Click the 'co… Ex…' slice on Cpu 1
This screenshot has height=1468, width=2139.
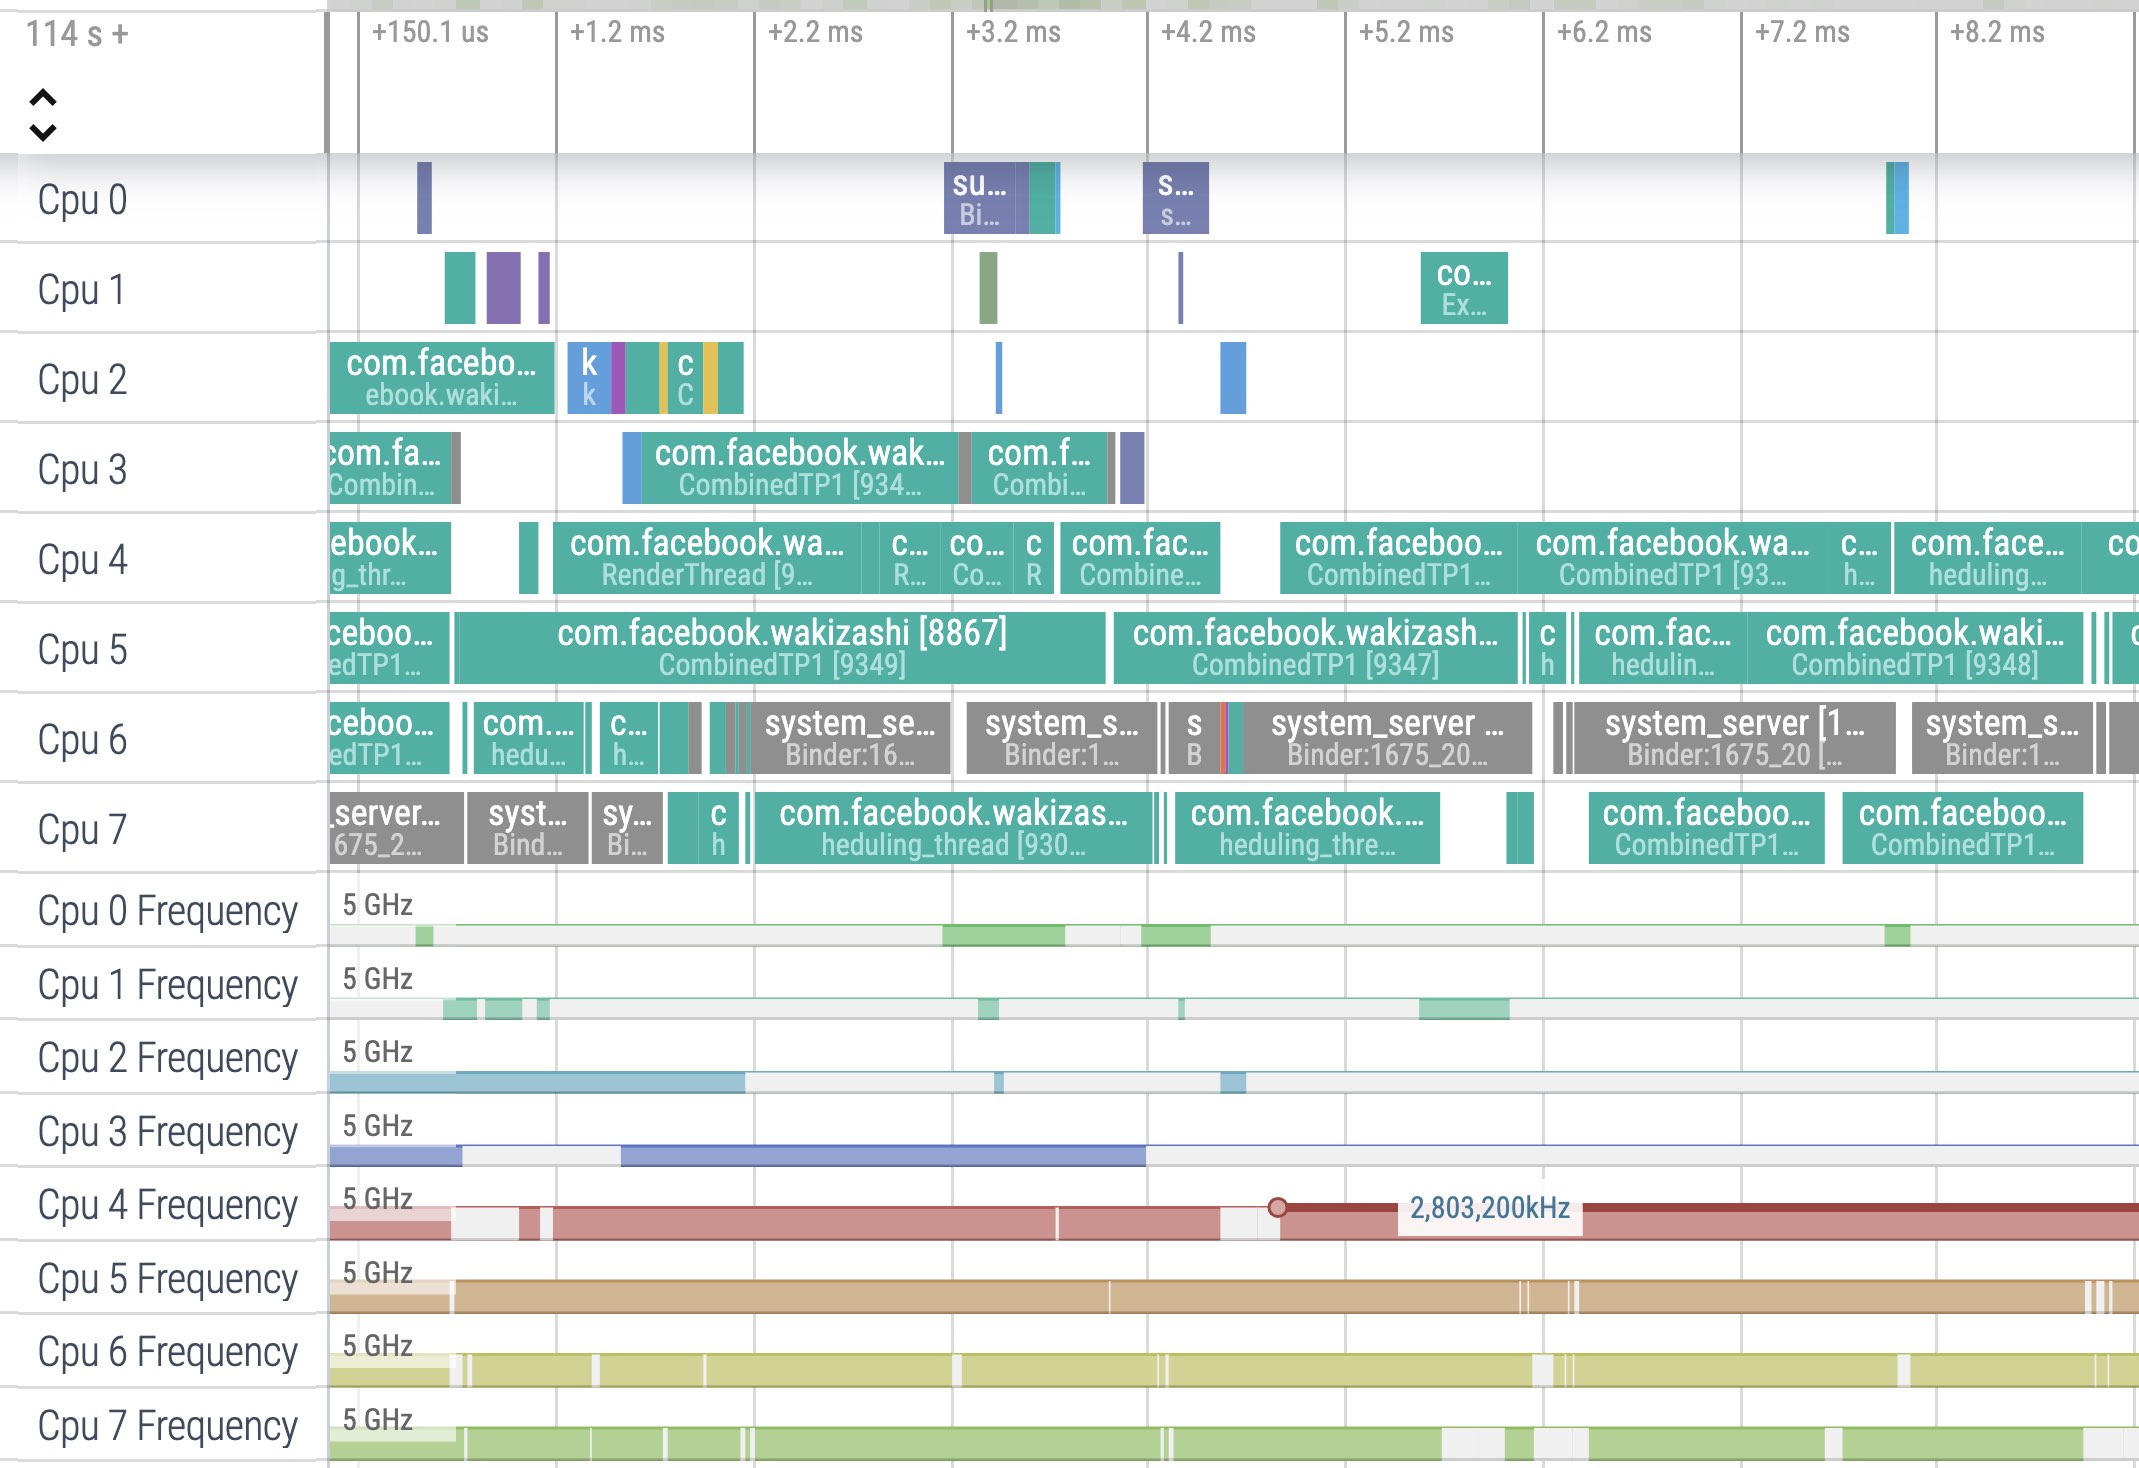coord(1463,289)
